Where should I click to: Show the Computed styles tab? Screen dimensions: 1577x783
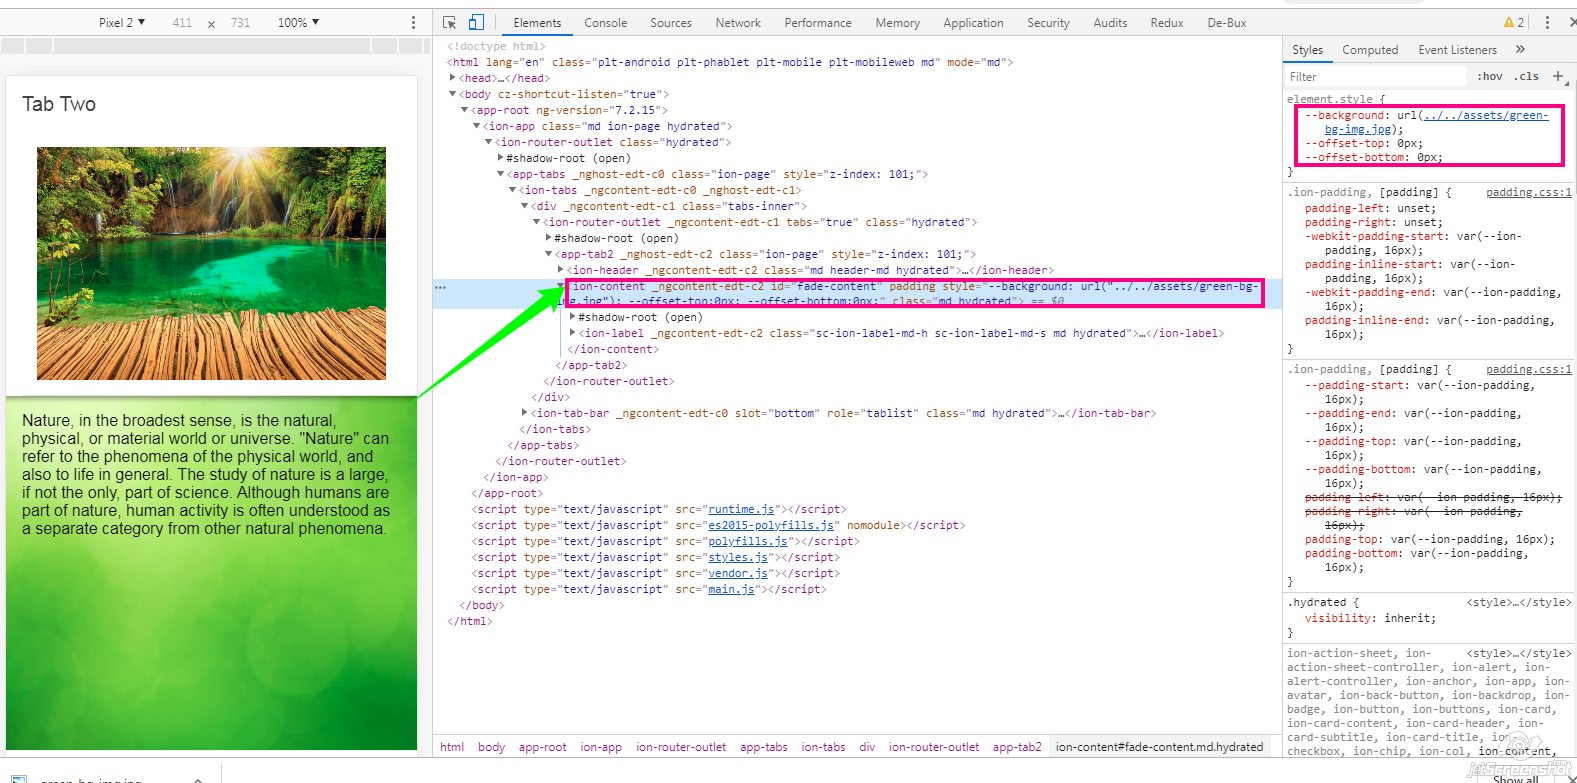(1370, 49)
